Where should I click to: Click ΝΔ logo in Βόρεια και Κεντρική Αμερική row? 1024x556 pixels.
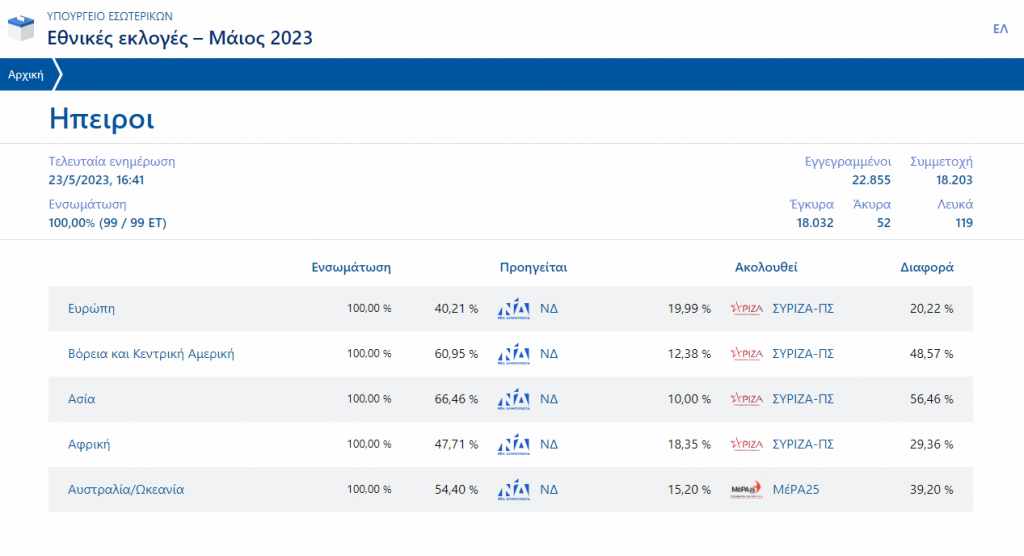tap(514, 354)
